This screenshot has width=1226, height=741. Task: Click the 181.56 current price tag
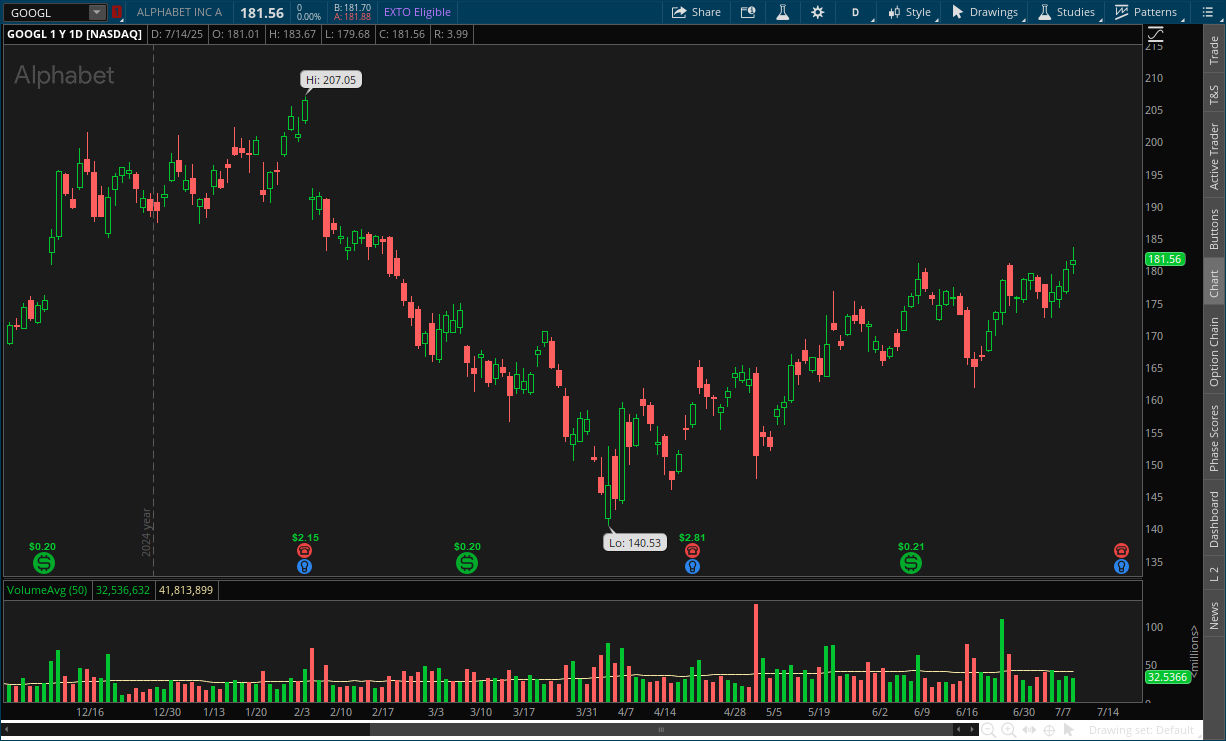(x=1164, y=259)
